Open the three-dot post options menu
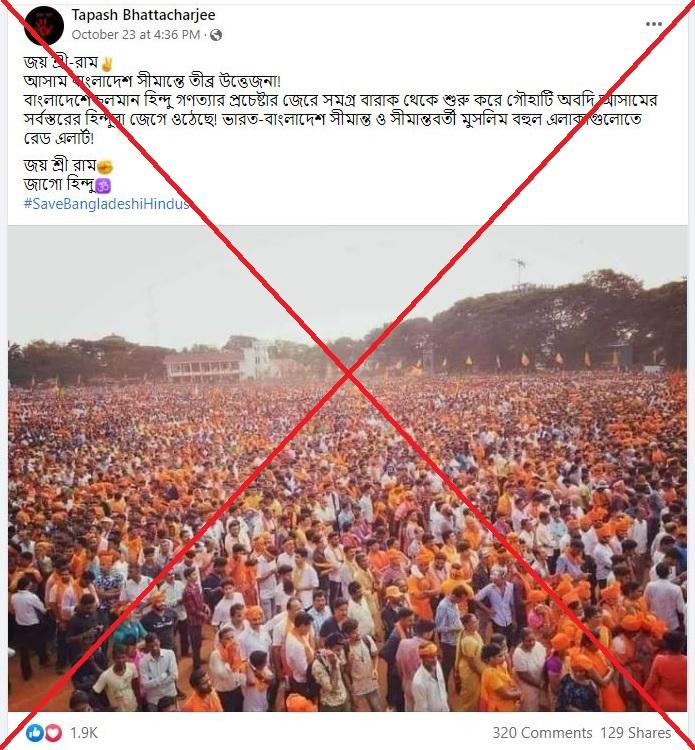The height and width of the screenshot is (750, 695). (654, 24)
